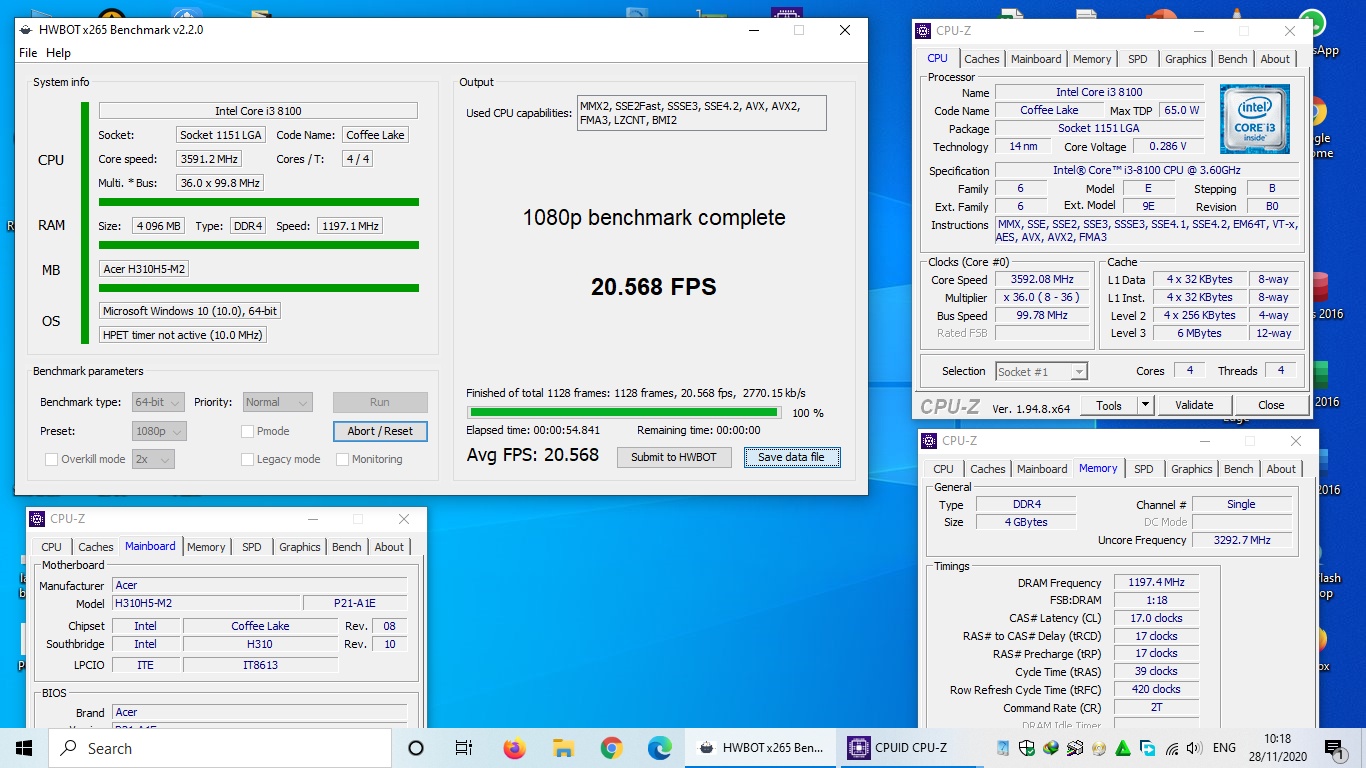Click the Close button in CPU-Z
1366x768 pixels.
coord(1272,405)
